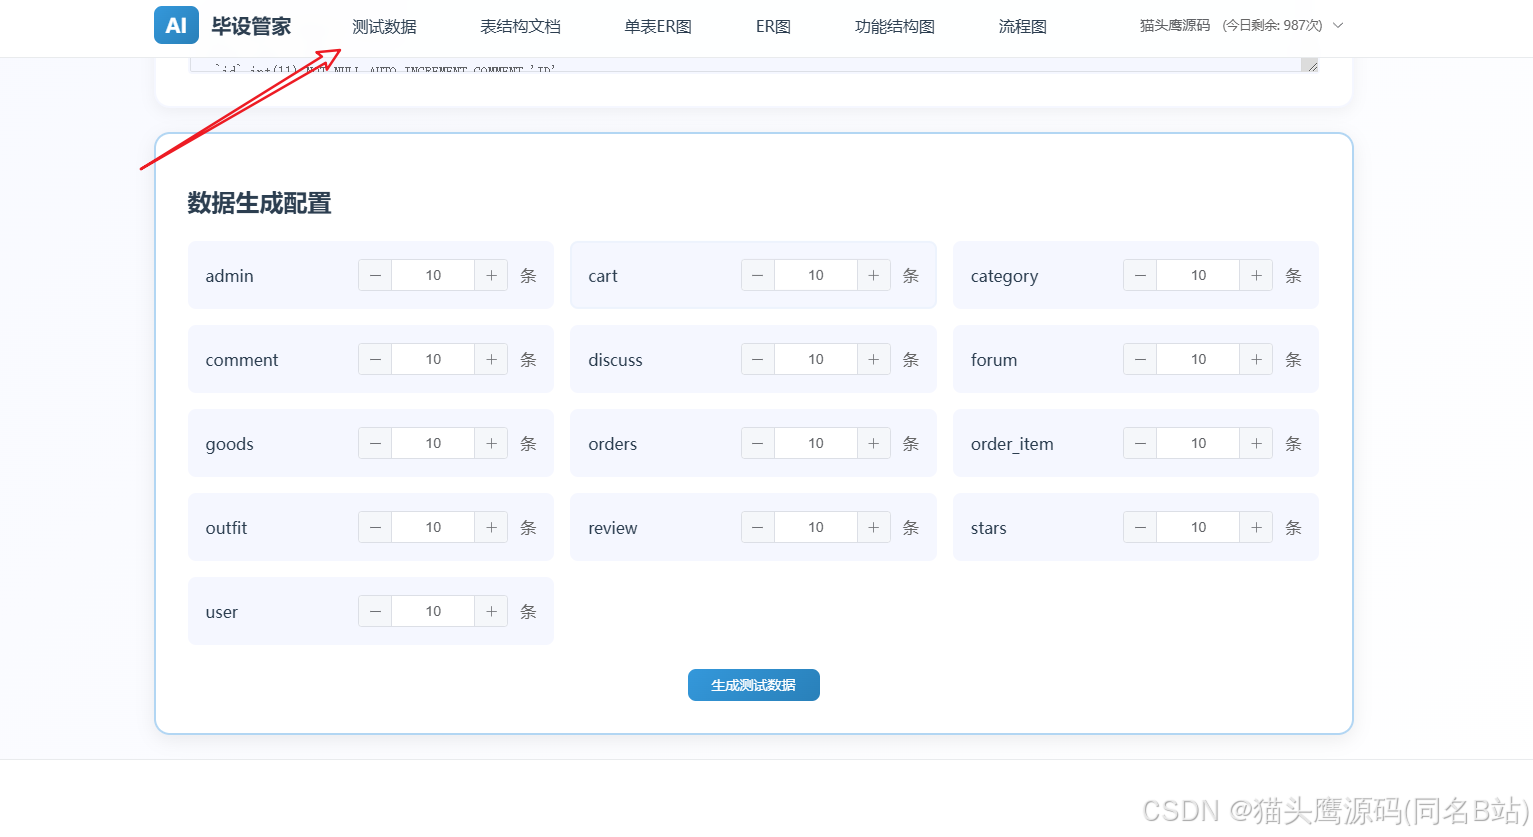Decrease the cart row count
This screenshot has width=1533, height=837.
(x=758, y=275)
